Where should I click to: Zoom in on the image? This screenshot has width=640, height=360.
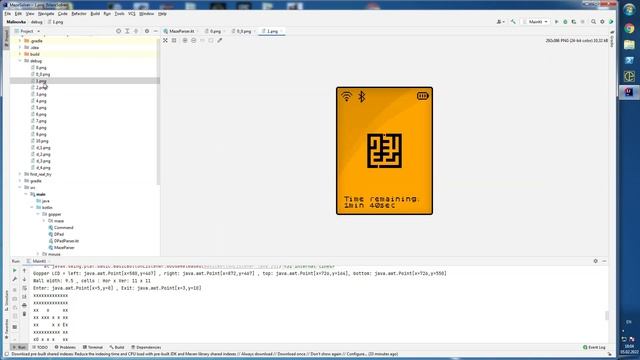(x=185, y=40)
